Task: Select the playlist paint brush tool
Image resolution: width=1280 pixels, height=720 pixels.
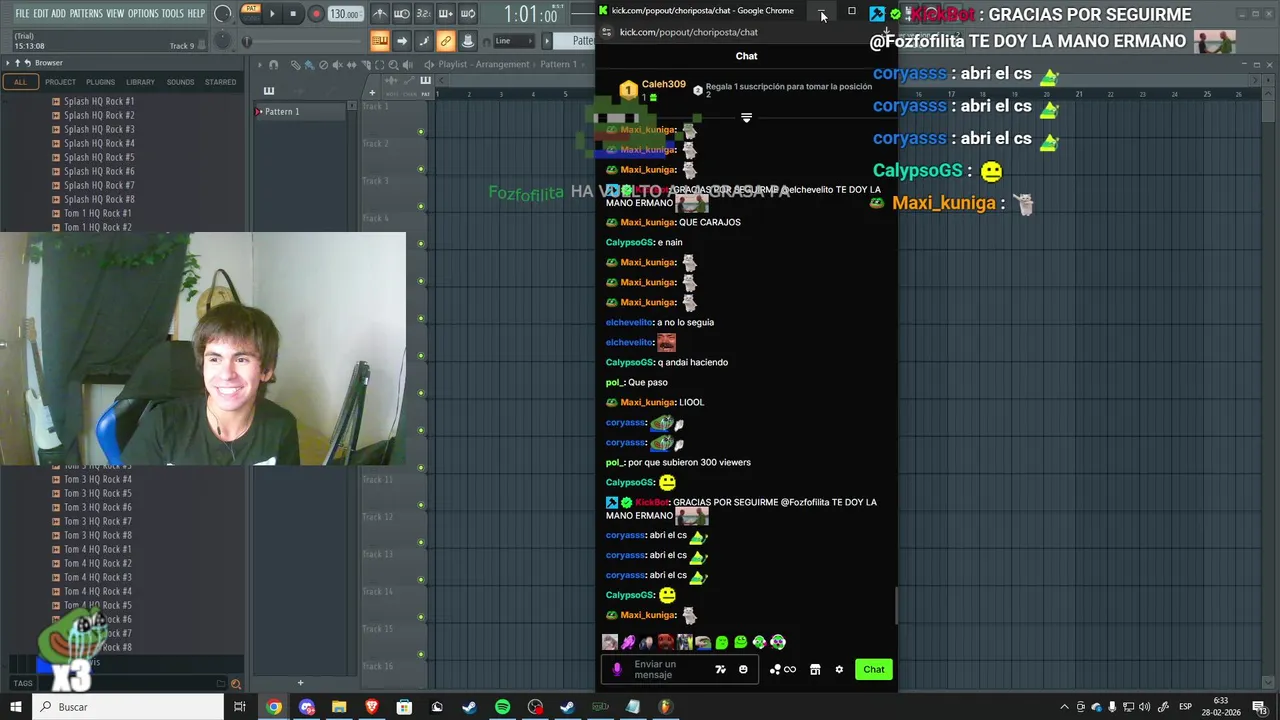Action: 309,65
